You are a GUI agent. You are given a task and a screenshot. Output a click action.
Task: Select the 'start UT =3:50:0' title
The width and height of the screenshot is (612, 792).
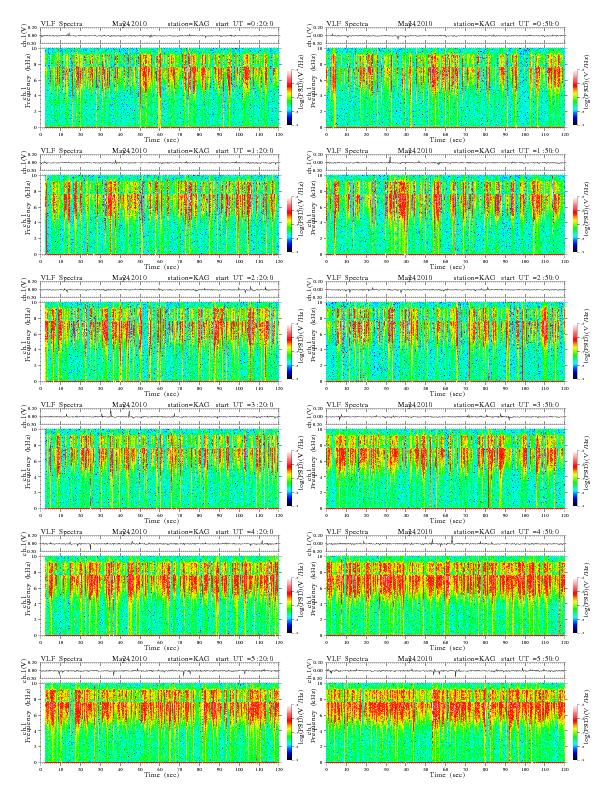(530, 405)
